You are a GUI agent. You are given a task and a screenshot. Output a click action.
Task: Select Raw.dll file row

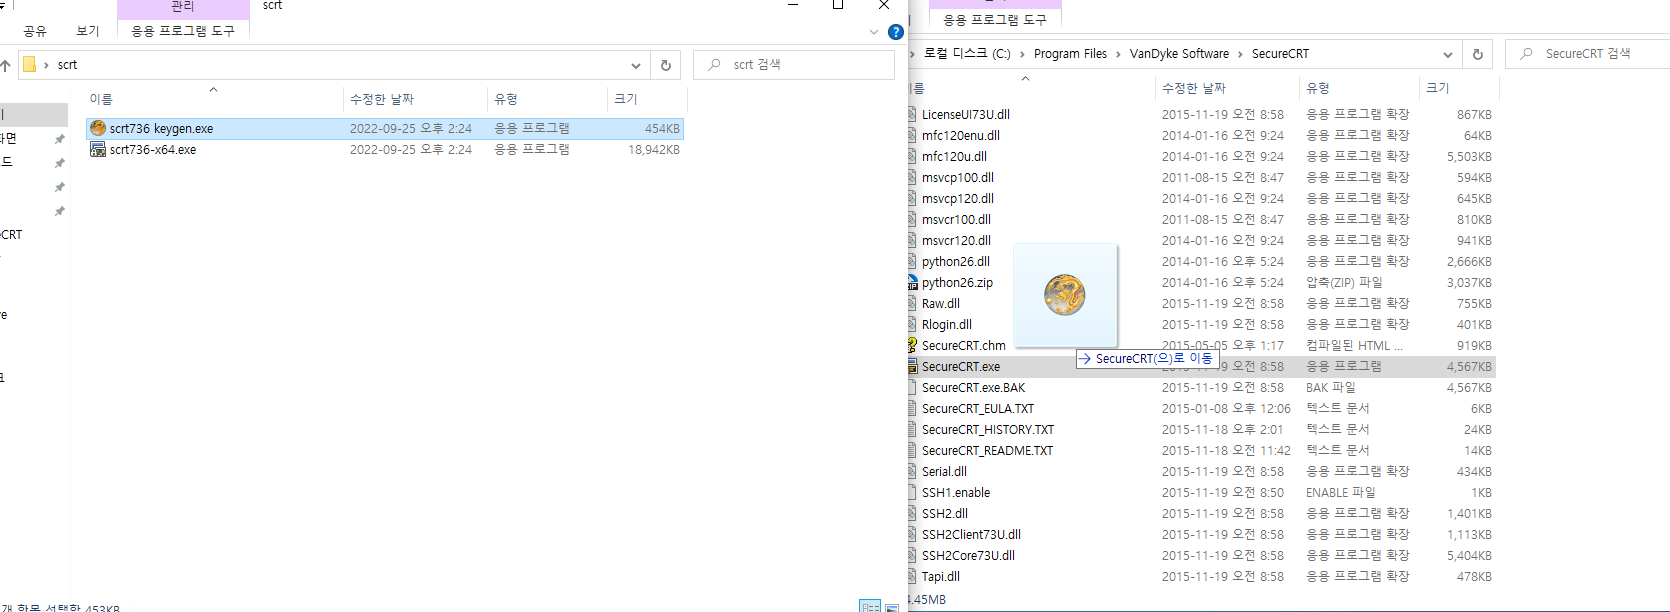[x=1201, y=304]
